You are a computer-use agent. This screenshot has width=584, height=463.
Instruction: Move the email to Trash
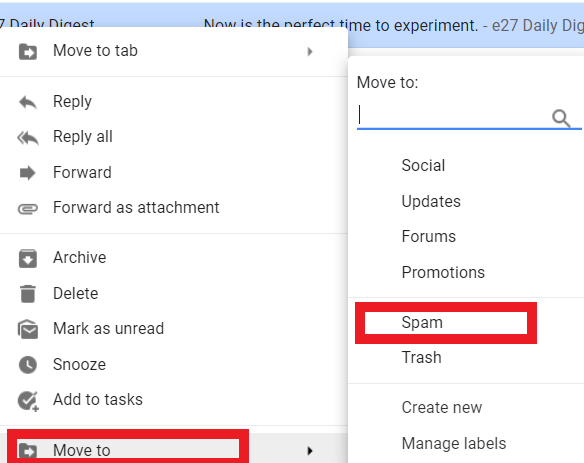click(422, 358)
